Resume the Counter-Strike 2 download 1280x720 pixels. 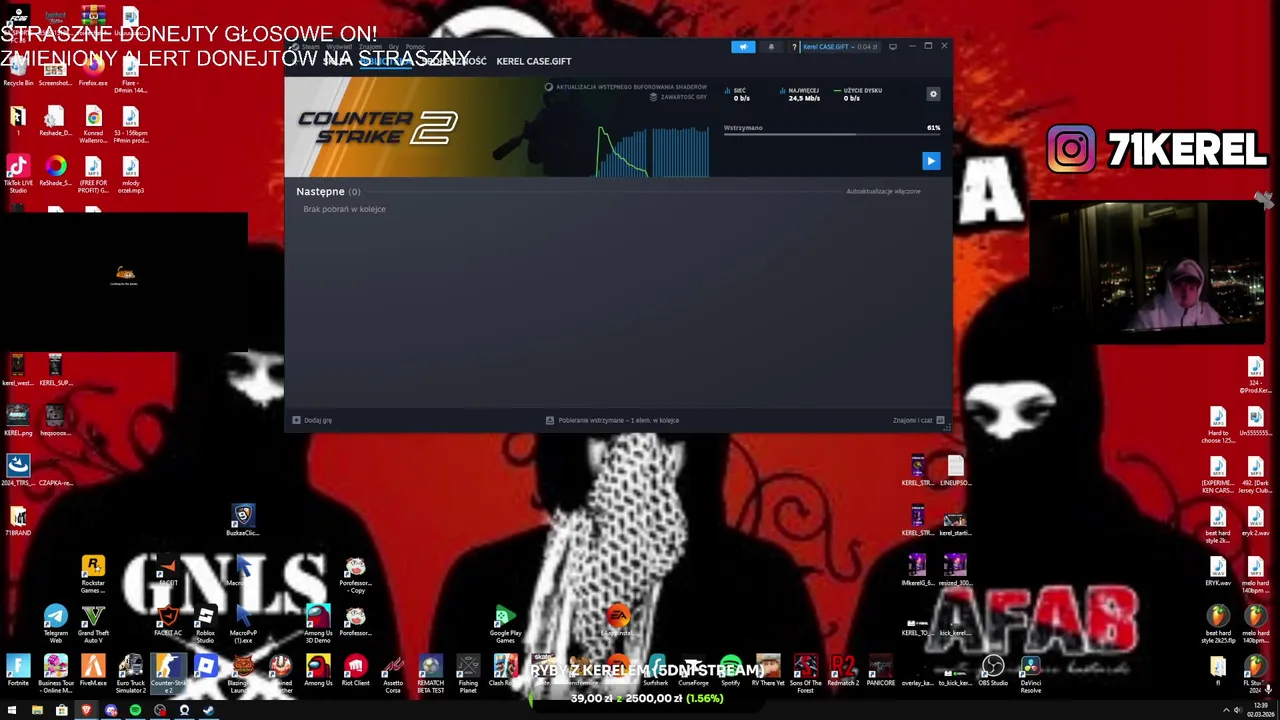(x=931, y=161)
